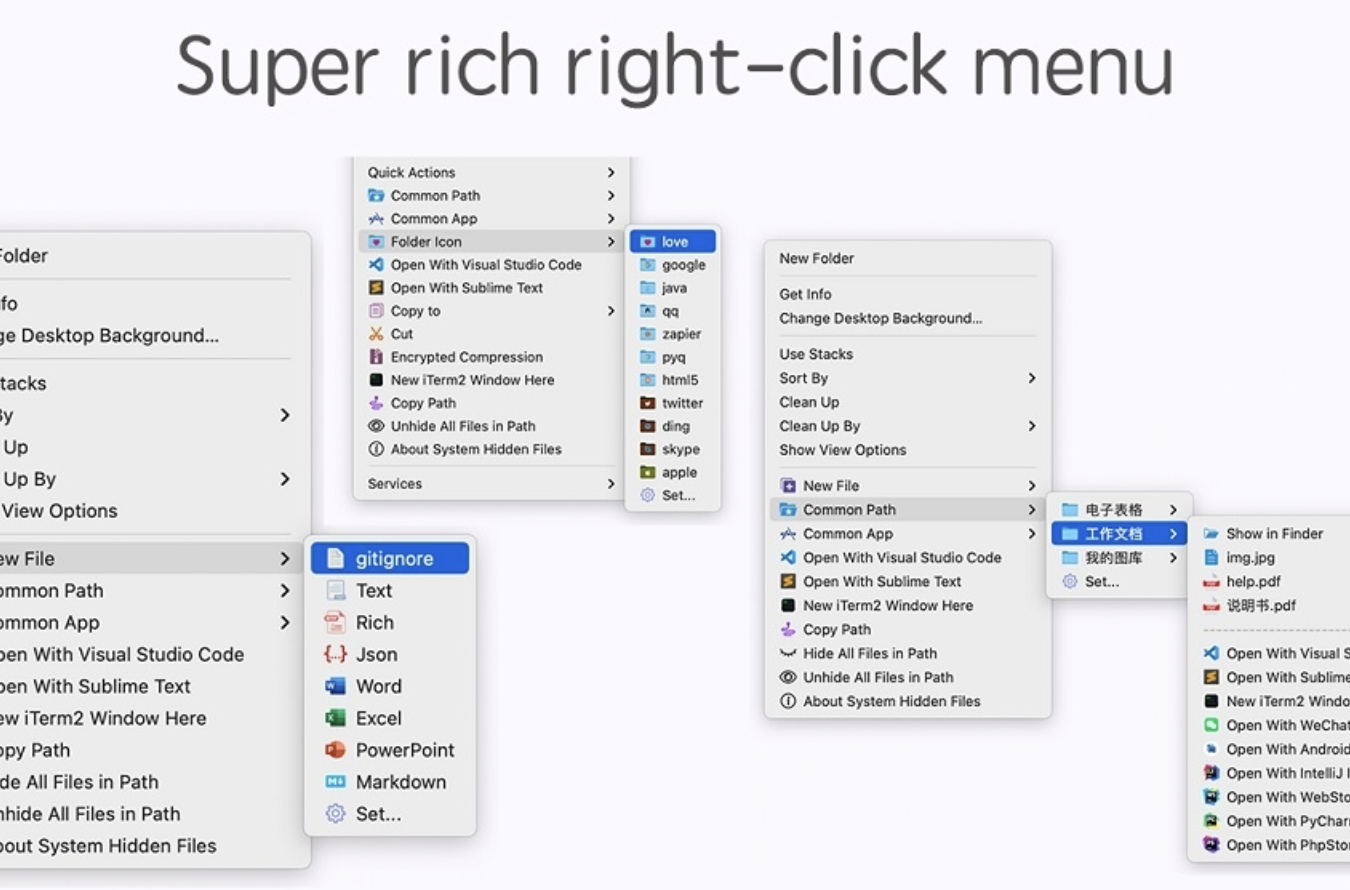Click the skype folder icon
The height and width of the screenshot is (890, 1350).
pyautogui.click(x=672, y=449)
